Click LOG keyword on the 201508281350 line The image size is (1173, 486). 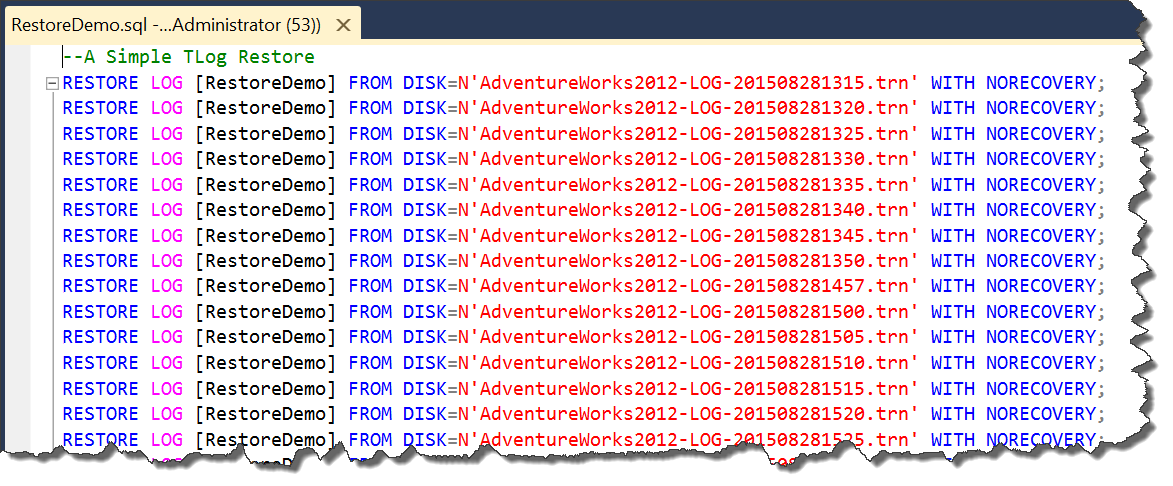(167, 260)
